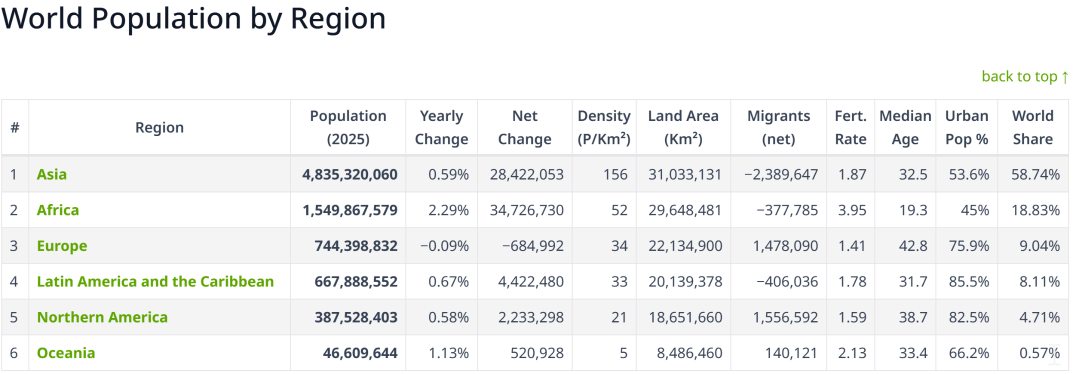Open Latin America and the Caribbean link
Screen dimensions: 1076x374
click(x=155, y=281)
